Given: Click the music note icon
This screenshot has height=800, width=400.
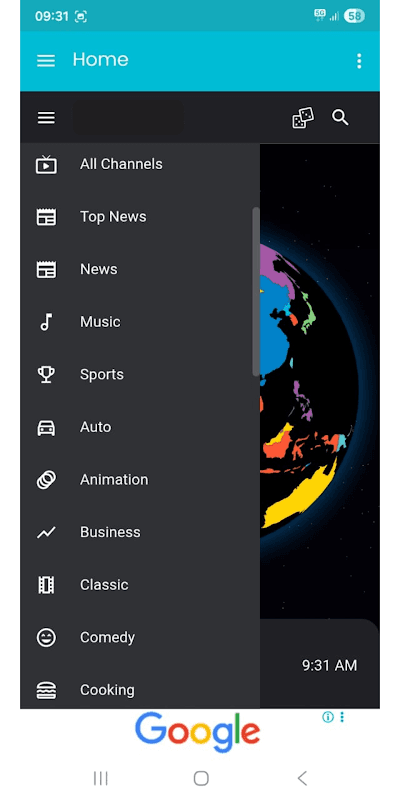Looking at the screenshot, I should (x=46, y=322).
